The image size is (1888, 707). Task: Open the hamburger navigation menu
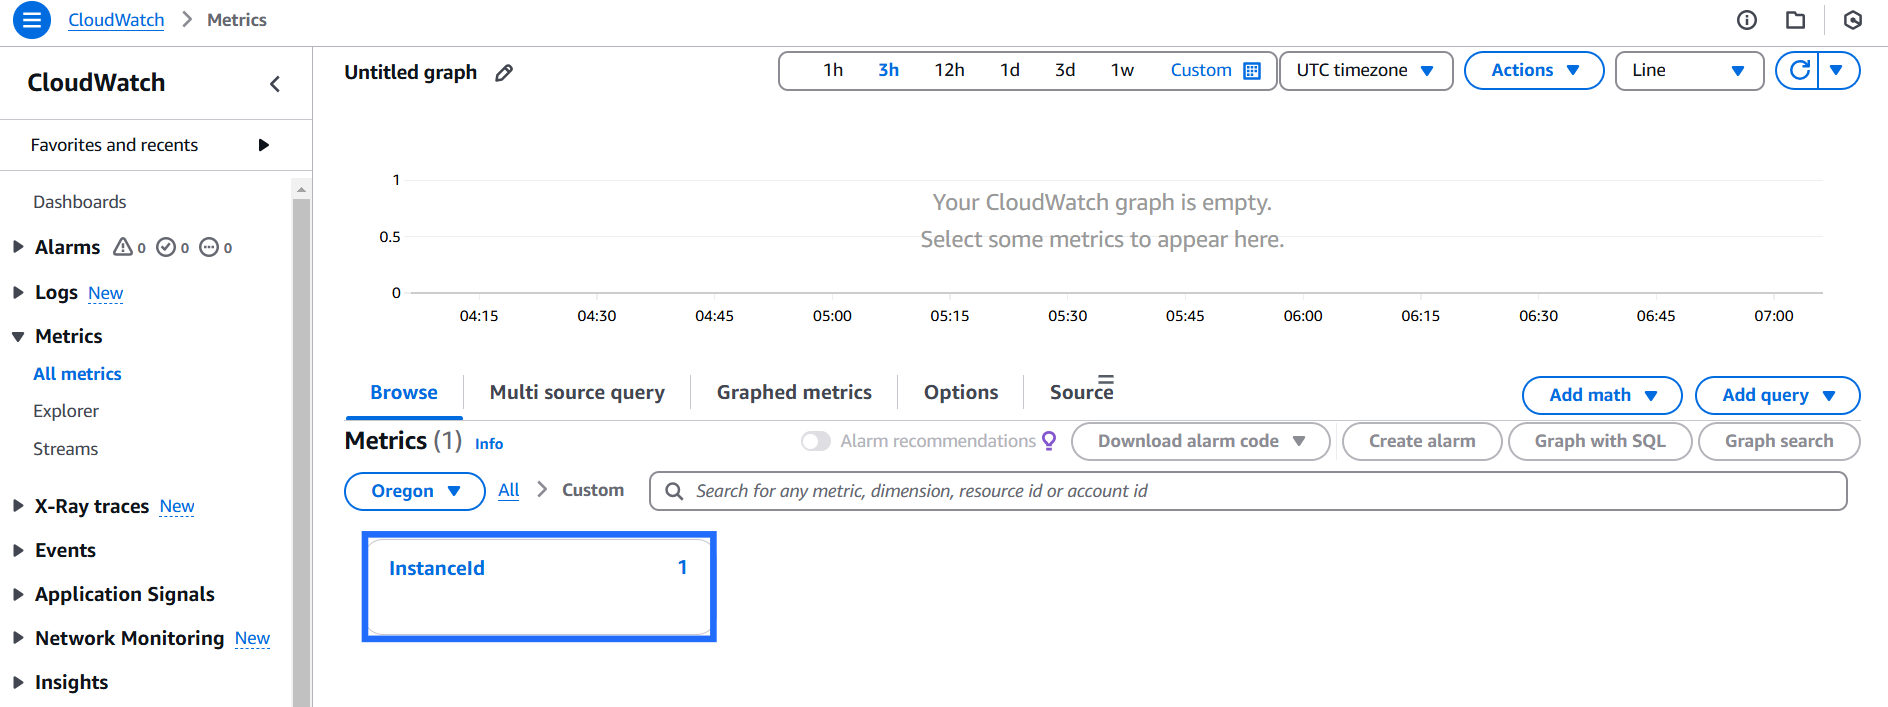31,20
